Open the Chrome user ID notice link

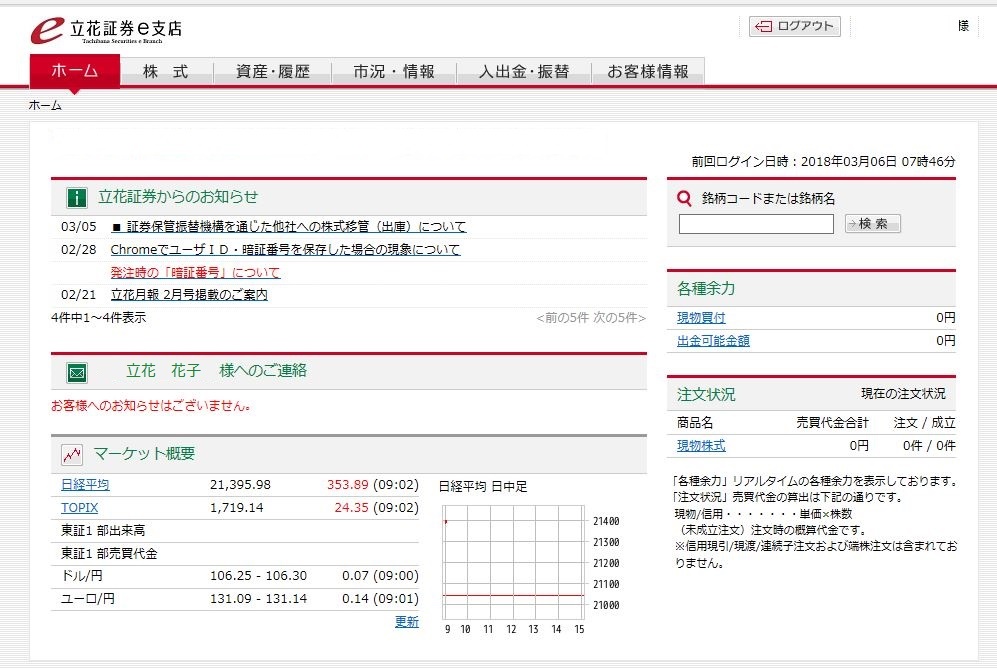point(285,249)
